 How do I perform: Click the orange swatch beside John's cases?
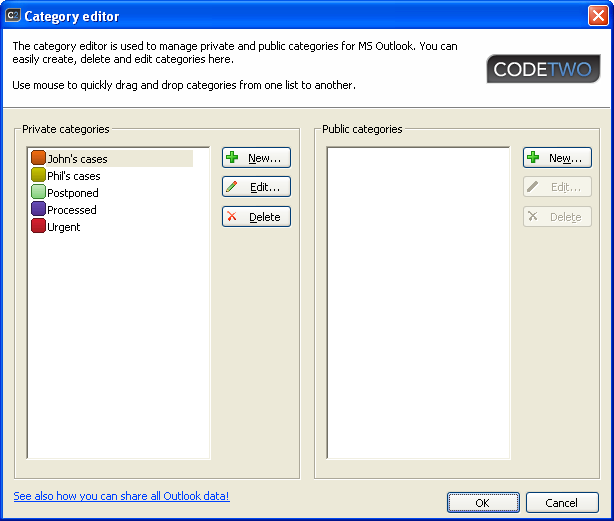38,158
